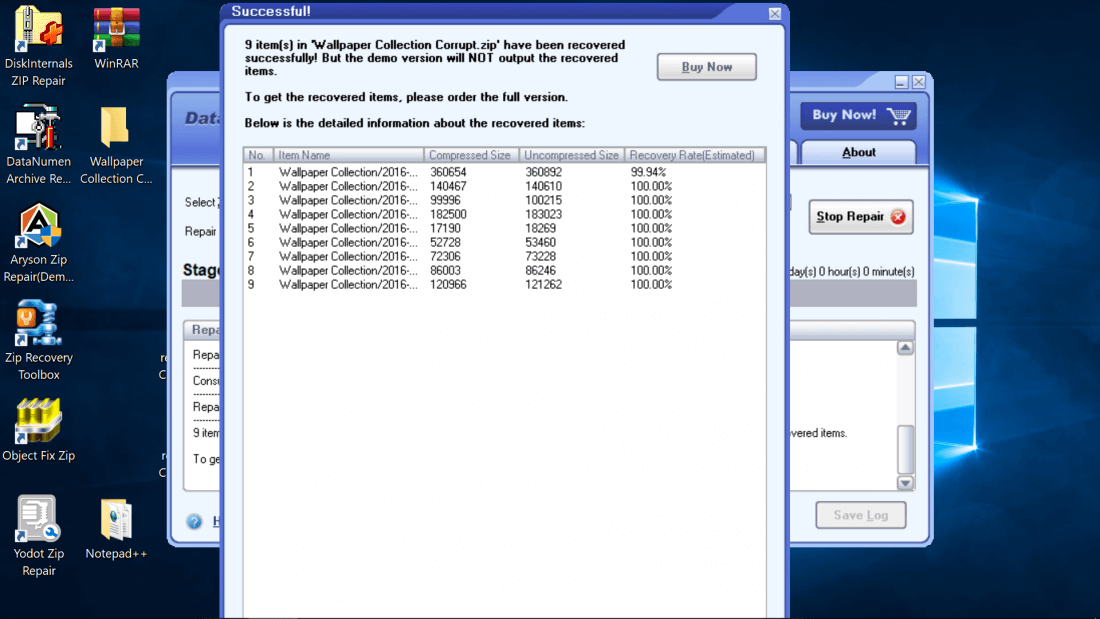
Task: Open Notepad++ from the desktop
Action: (116, 521)
